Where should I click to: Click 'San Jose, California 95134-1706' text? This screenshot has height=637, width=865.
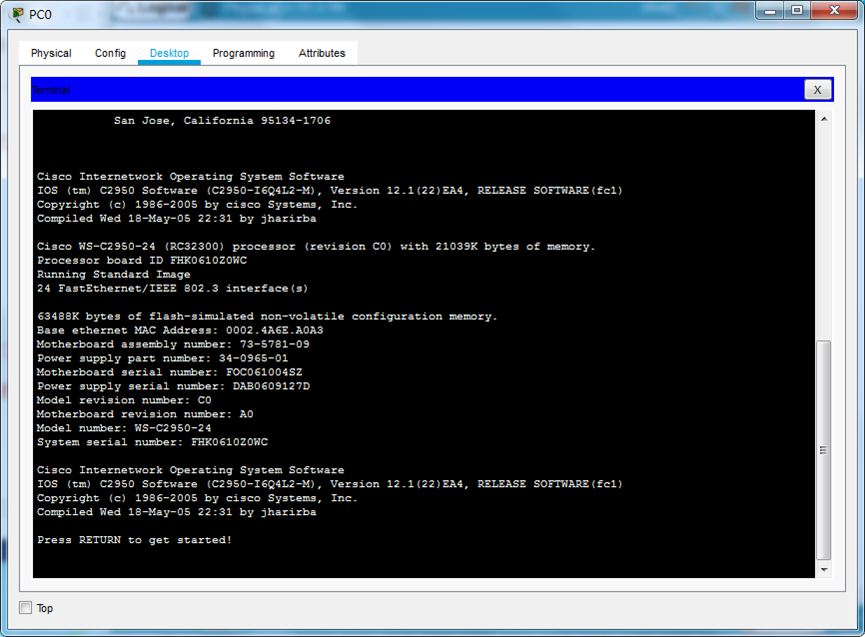coord(222,121)
